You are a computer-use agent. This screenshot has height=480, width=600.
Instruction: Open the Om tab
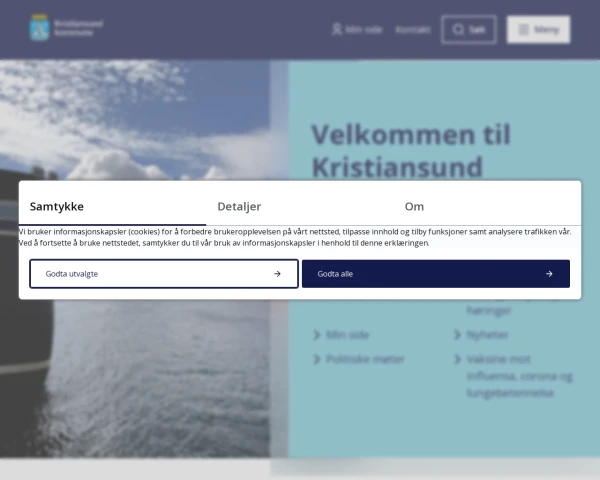point(487,206)
